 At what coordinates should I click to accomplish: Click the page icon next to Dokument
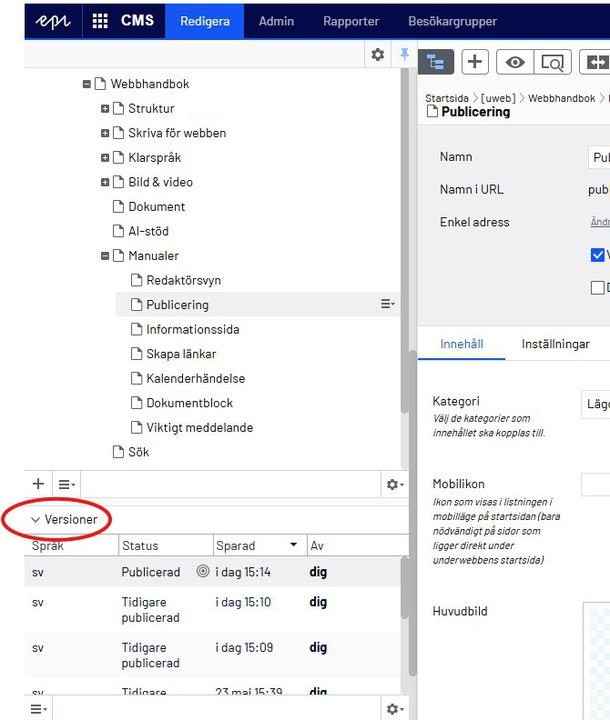click(118, 206)
